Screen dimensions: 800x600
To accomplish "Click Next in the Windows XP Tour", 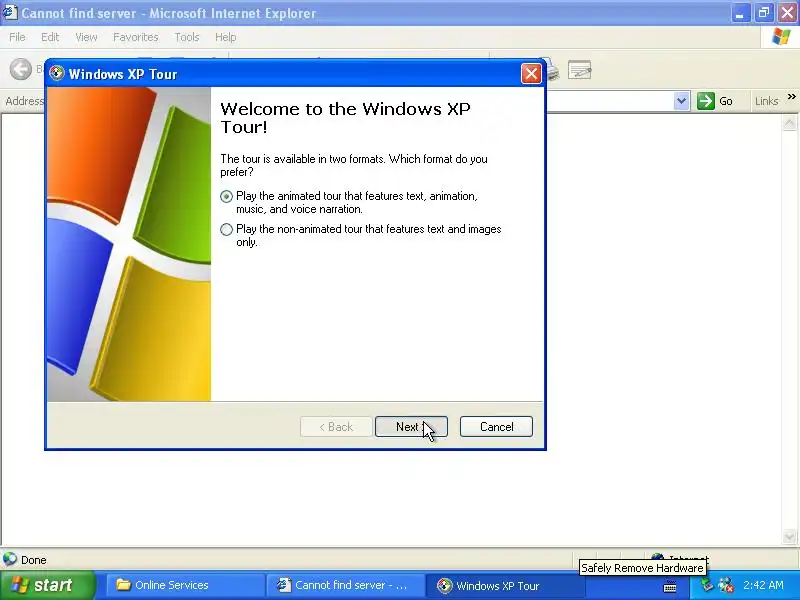I will click(411, 427).
